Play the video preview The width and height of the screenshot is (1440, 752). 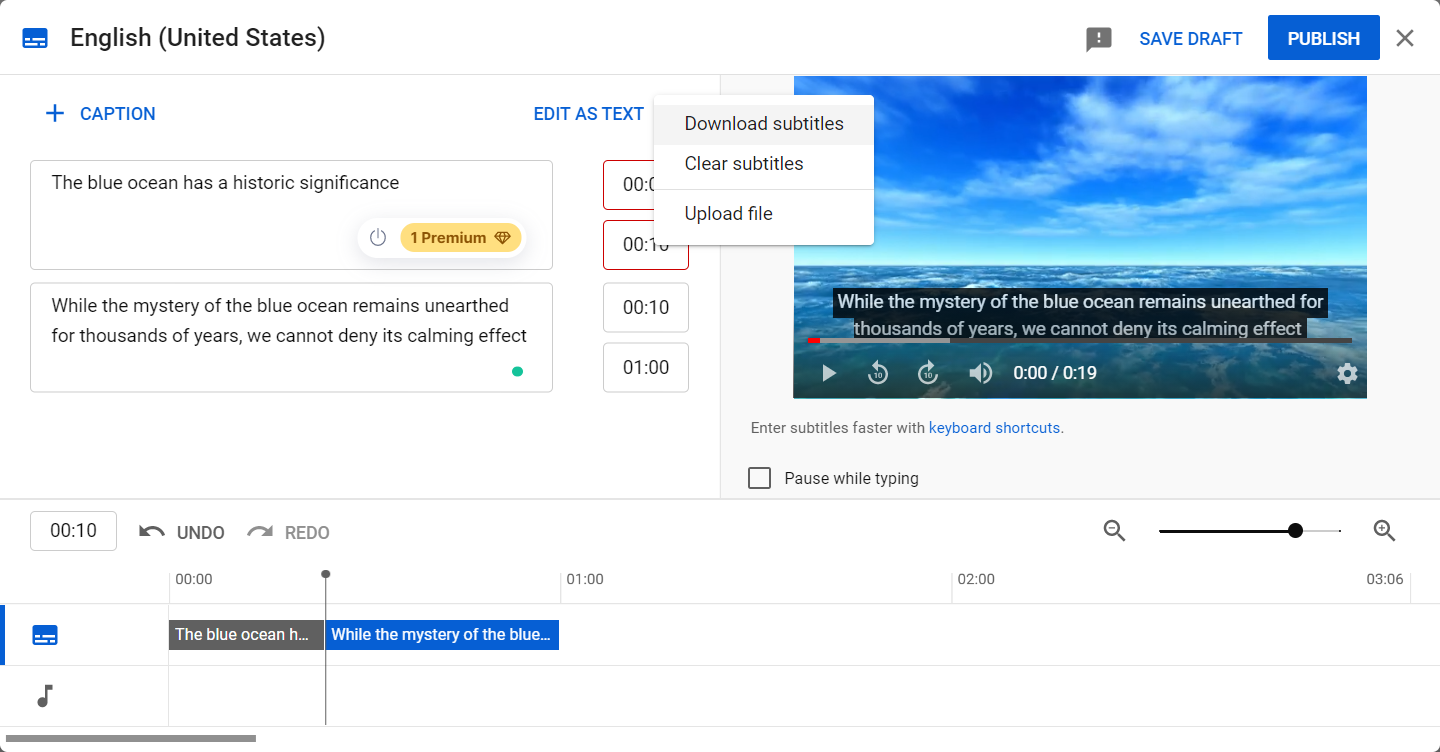click(x=829, y=373)
